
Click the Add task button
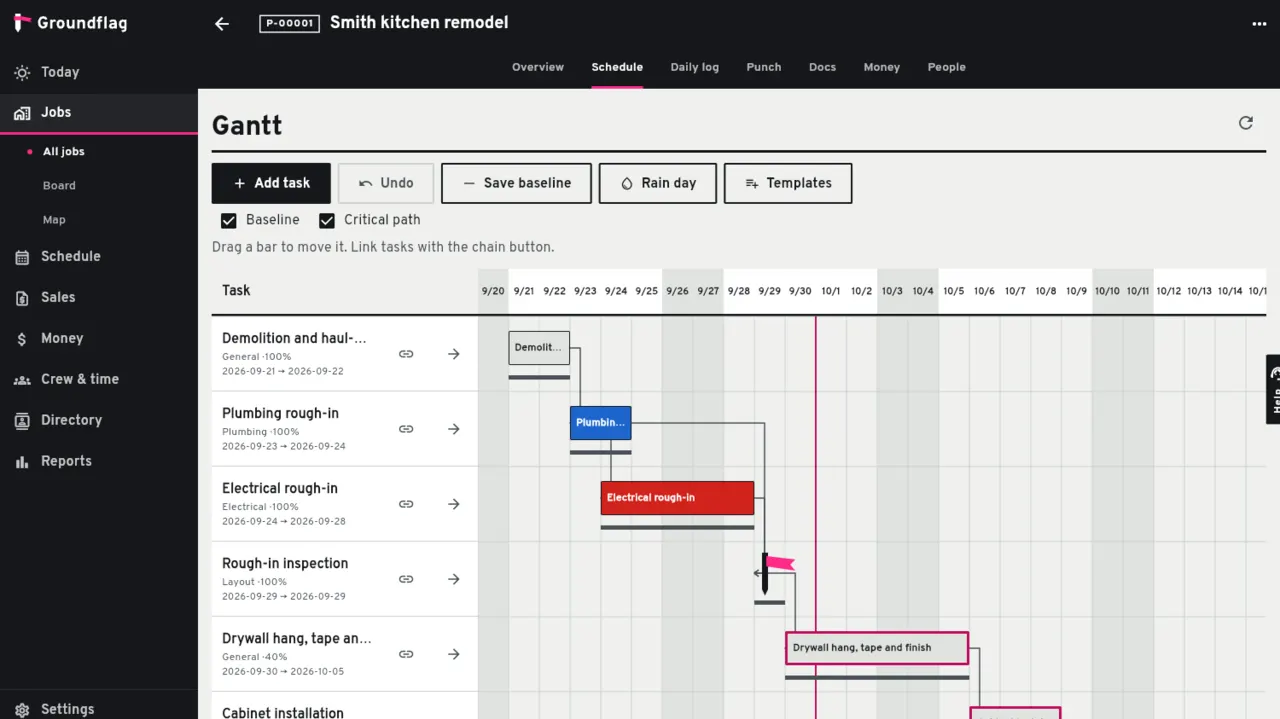pyautogui.click(x=271, y=183)
